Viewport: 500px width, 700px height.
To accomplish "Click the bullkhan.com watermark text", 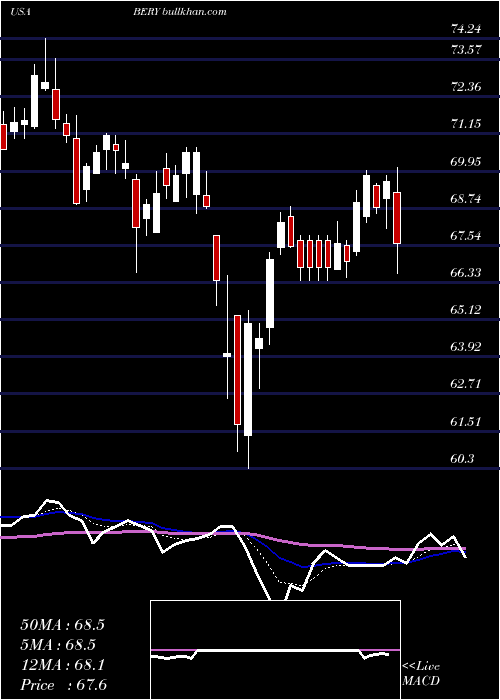I will [193, 12].
